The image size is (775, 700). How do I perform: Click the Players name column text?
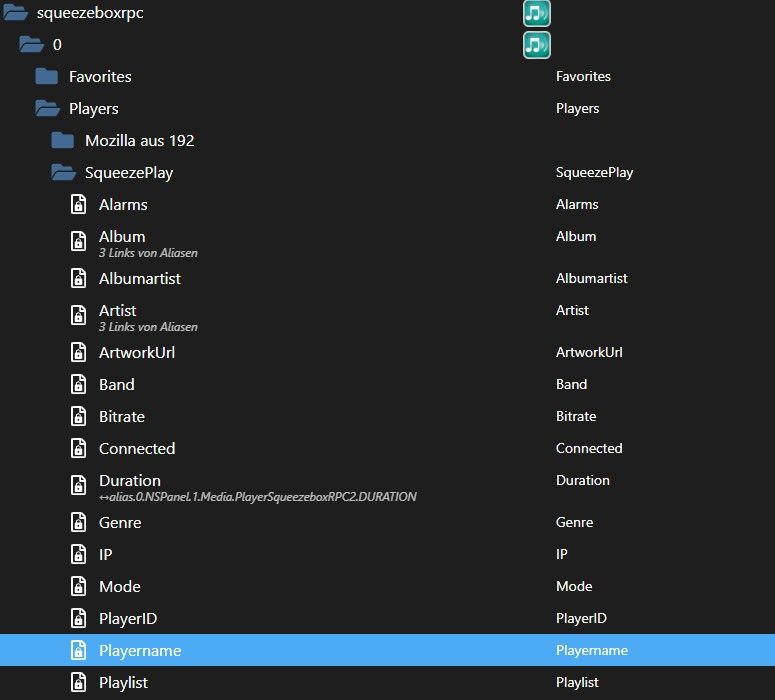coord(577,108)
